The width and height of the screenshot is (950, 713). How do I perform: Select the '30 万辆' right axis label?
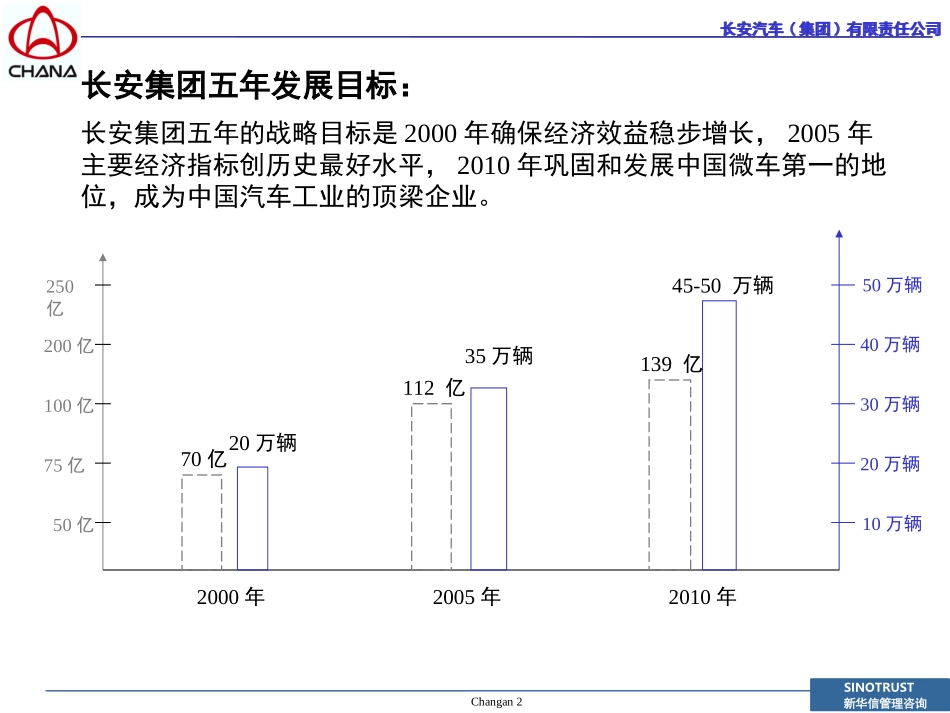tap(890, 404)
